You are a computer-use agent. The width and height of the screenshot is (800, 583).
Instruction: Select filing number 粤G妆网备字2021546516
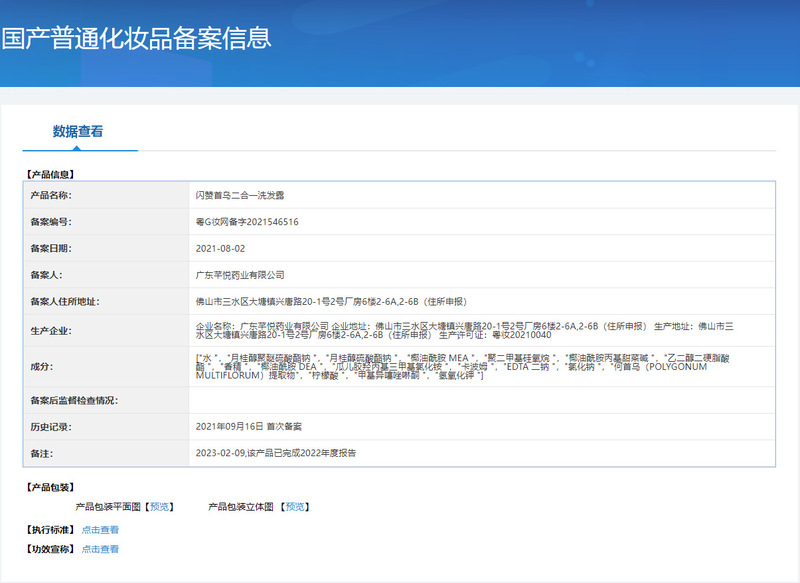247,222
